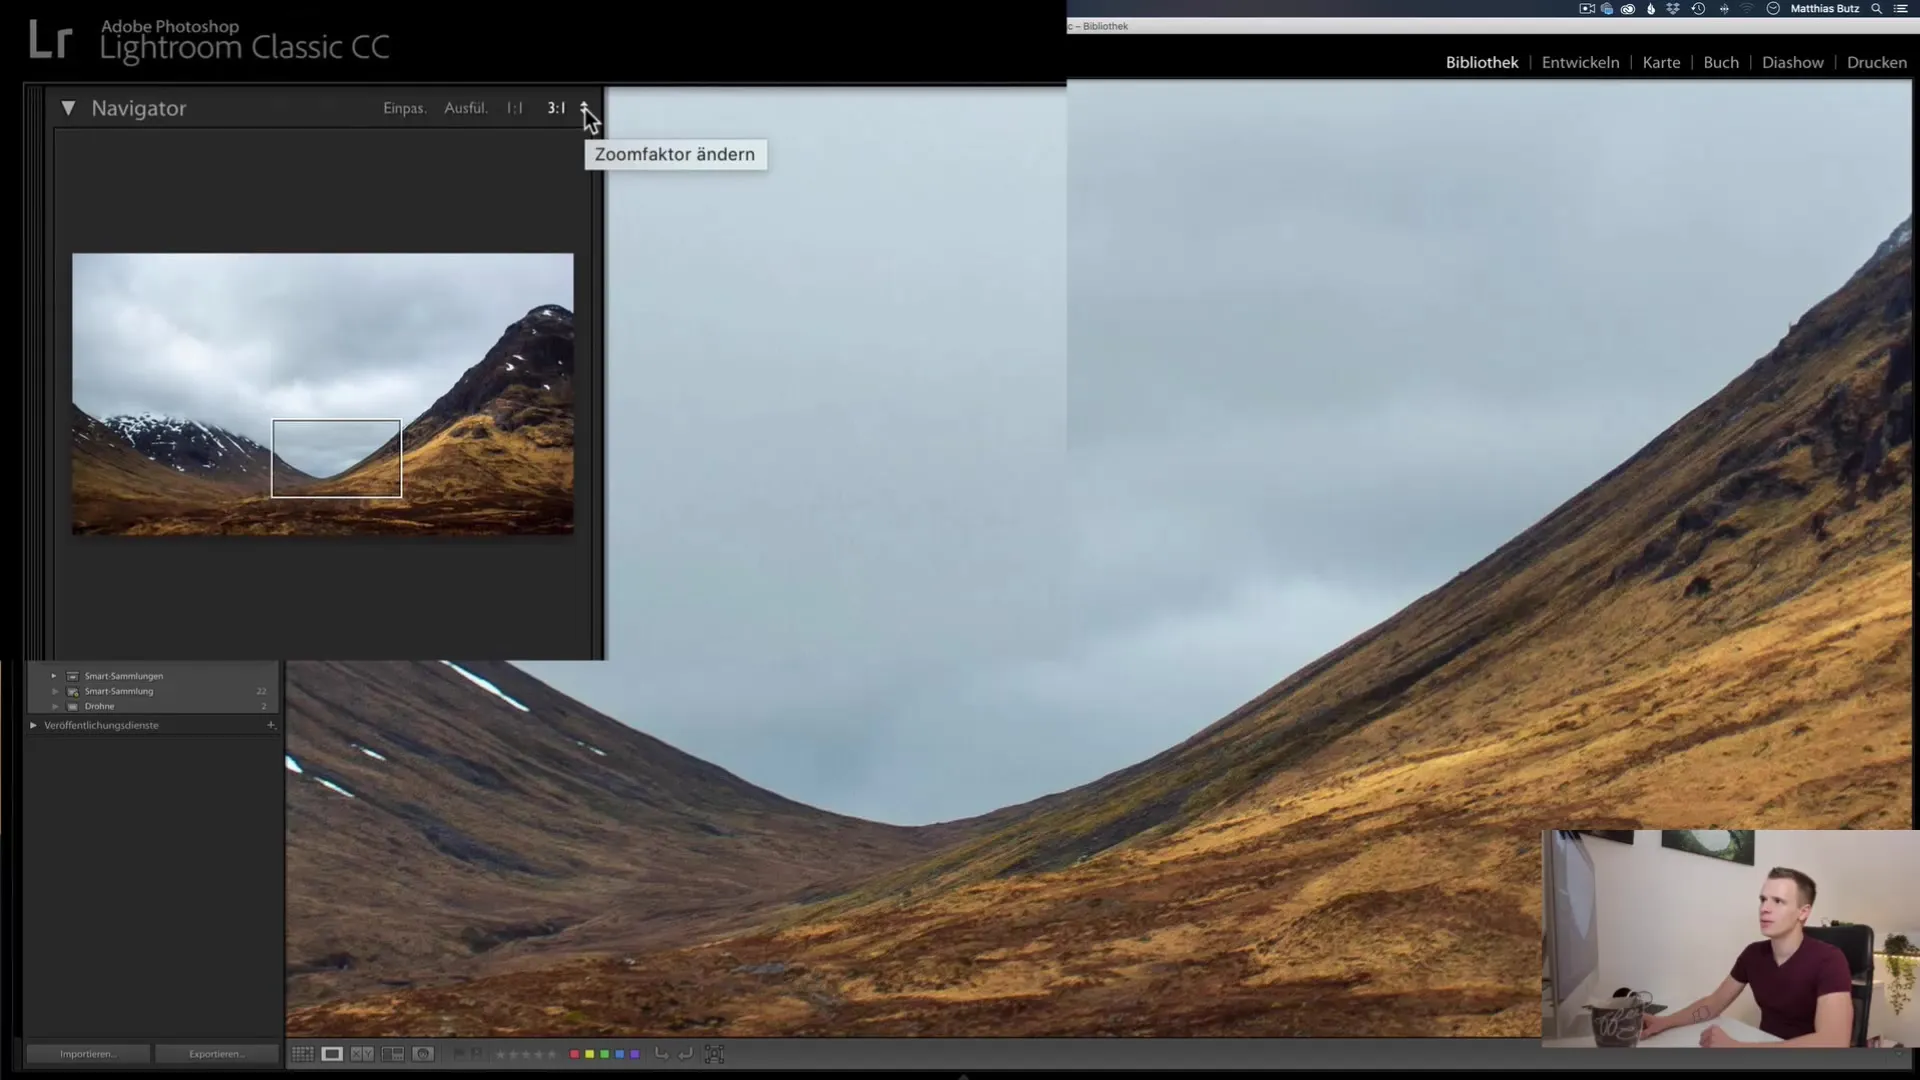The width and height of the screenshot is (1920, 1080).
Task: Set flag as rejected in toolbar
Action: coord(477,1054)
